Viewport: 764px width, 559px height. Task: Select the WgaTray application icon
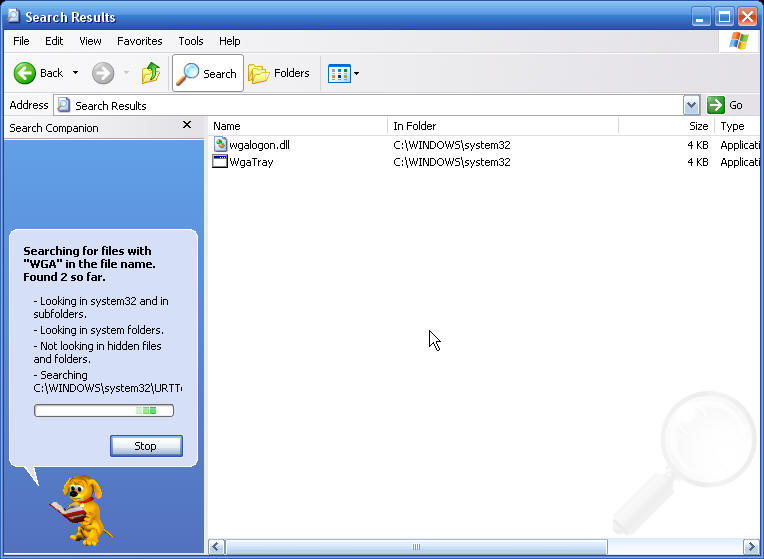pyautogui.click(x=220, y=161)
